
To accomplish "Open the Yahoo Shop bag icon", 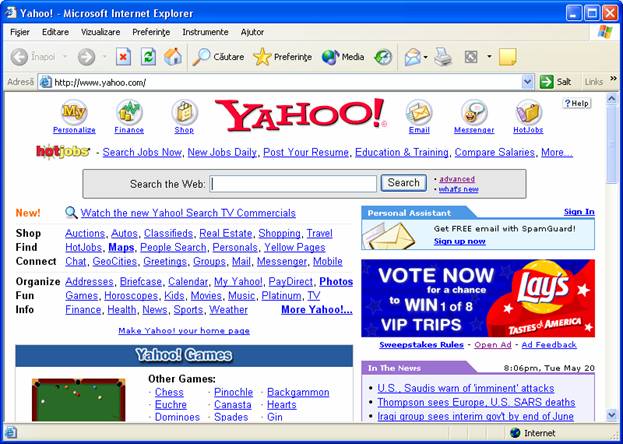I will point(184,112).
